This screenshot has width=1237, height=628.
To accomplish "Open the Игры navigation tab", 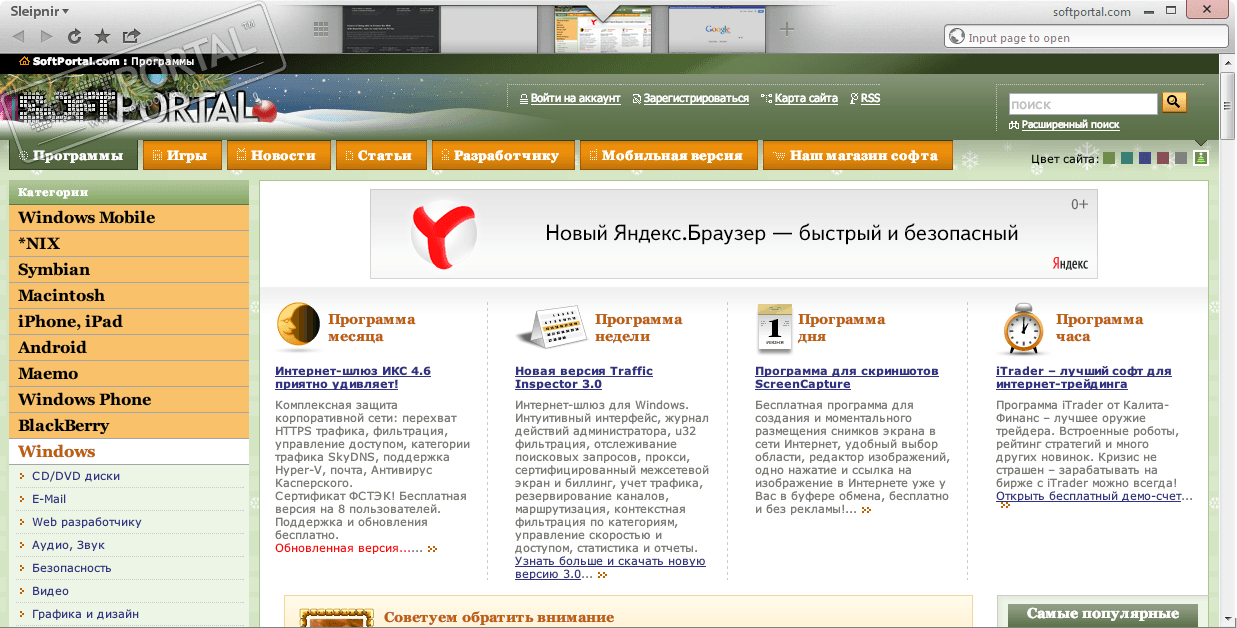I will pos(183,155).
